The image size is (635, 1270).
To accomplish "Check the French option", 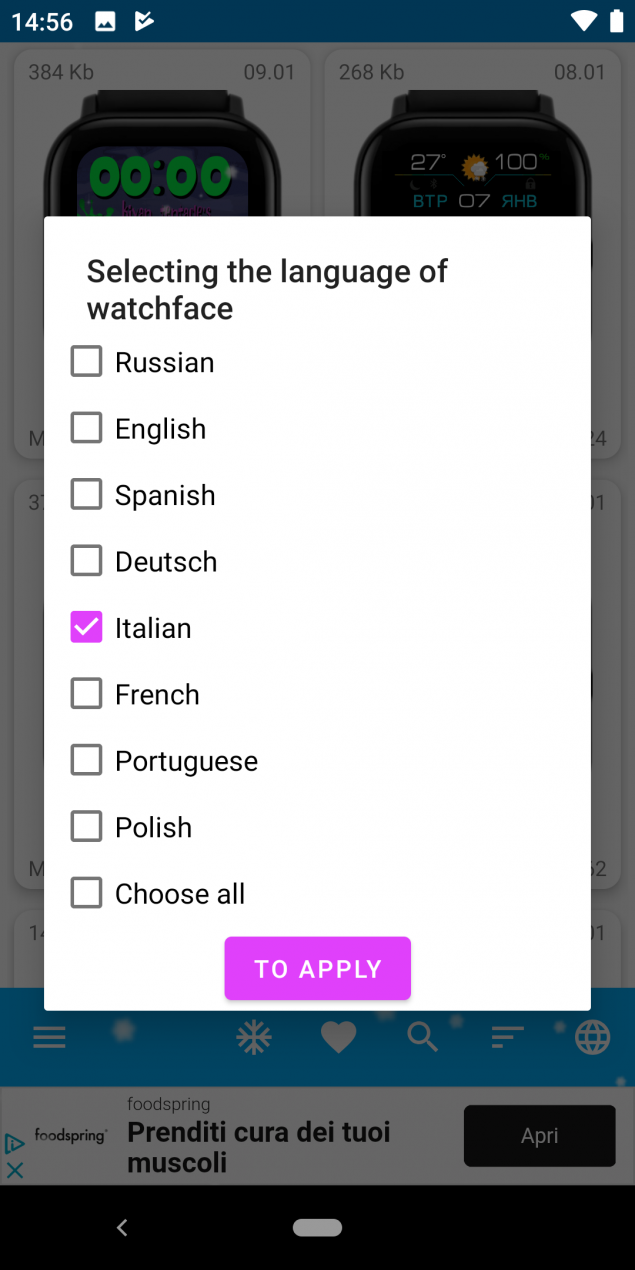I will [86, 693].
